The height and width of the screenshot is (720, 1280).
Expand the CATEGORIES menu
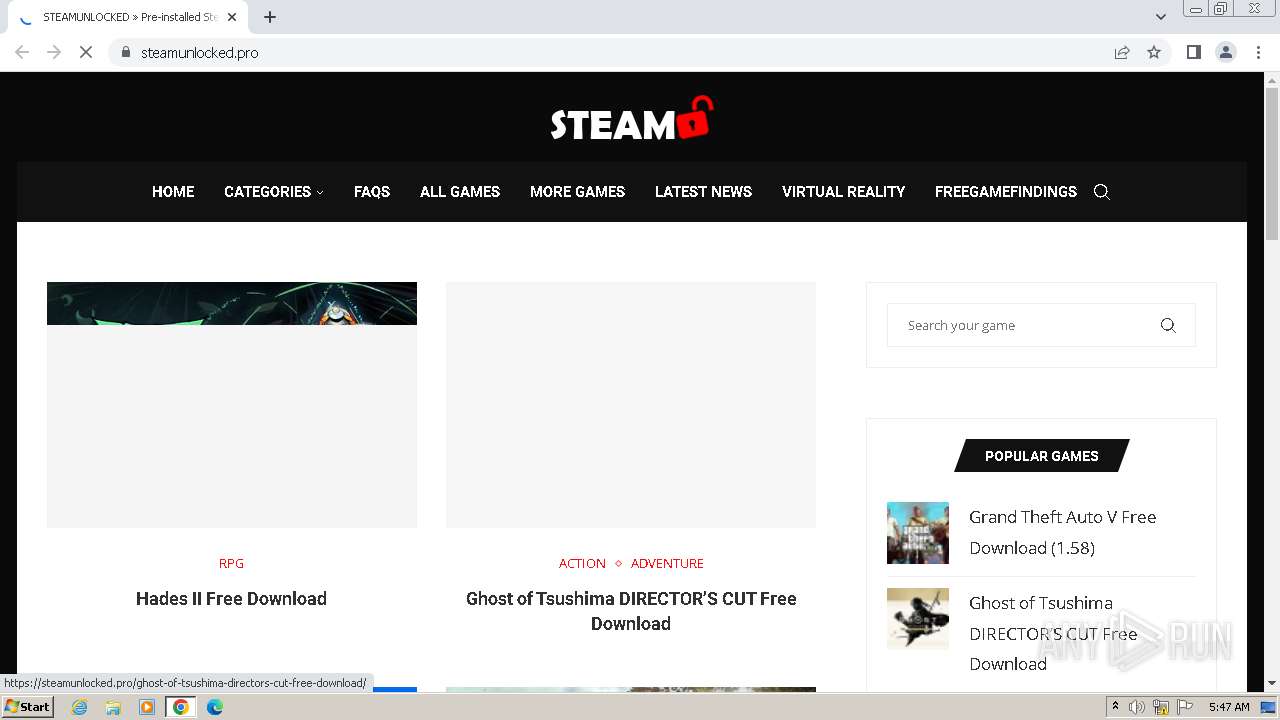(x=273, y=192)
